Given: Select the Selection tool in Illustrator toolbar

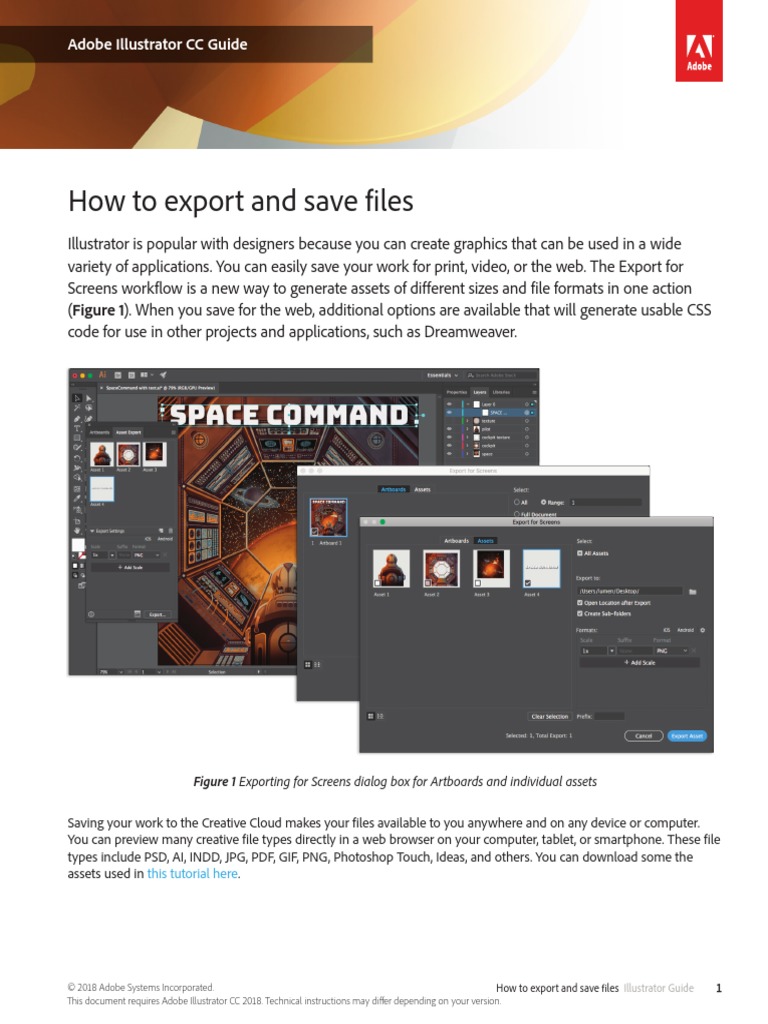Looking at the screenshot, I should (77, 398).
